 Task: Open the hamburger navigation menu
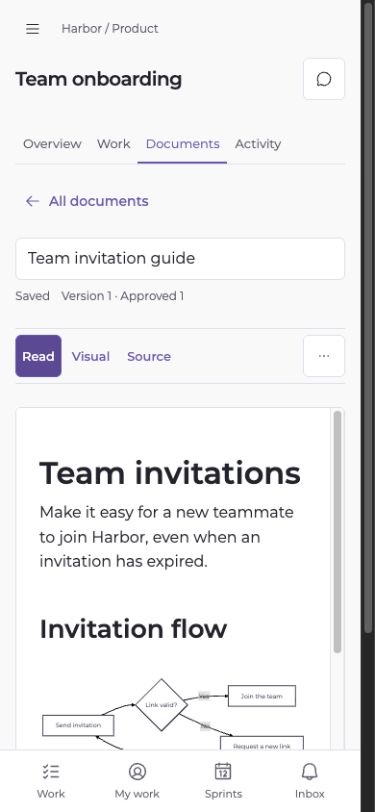pos(33,29)
